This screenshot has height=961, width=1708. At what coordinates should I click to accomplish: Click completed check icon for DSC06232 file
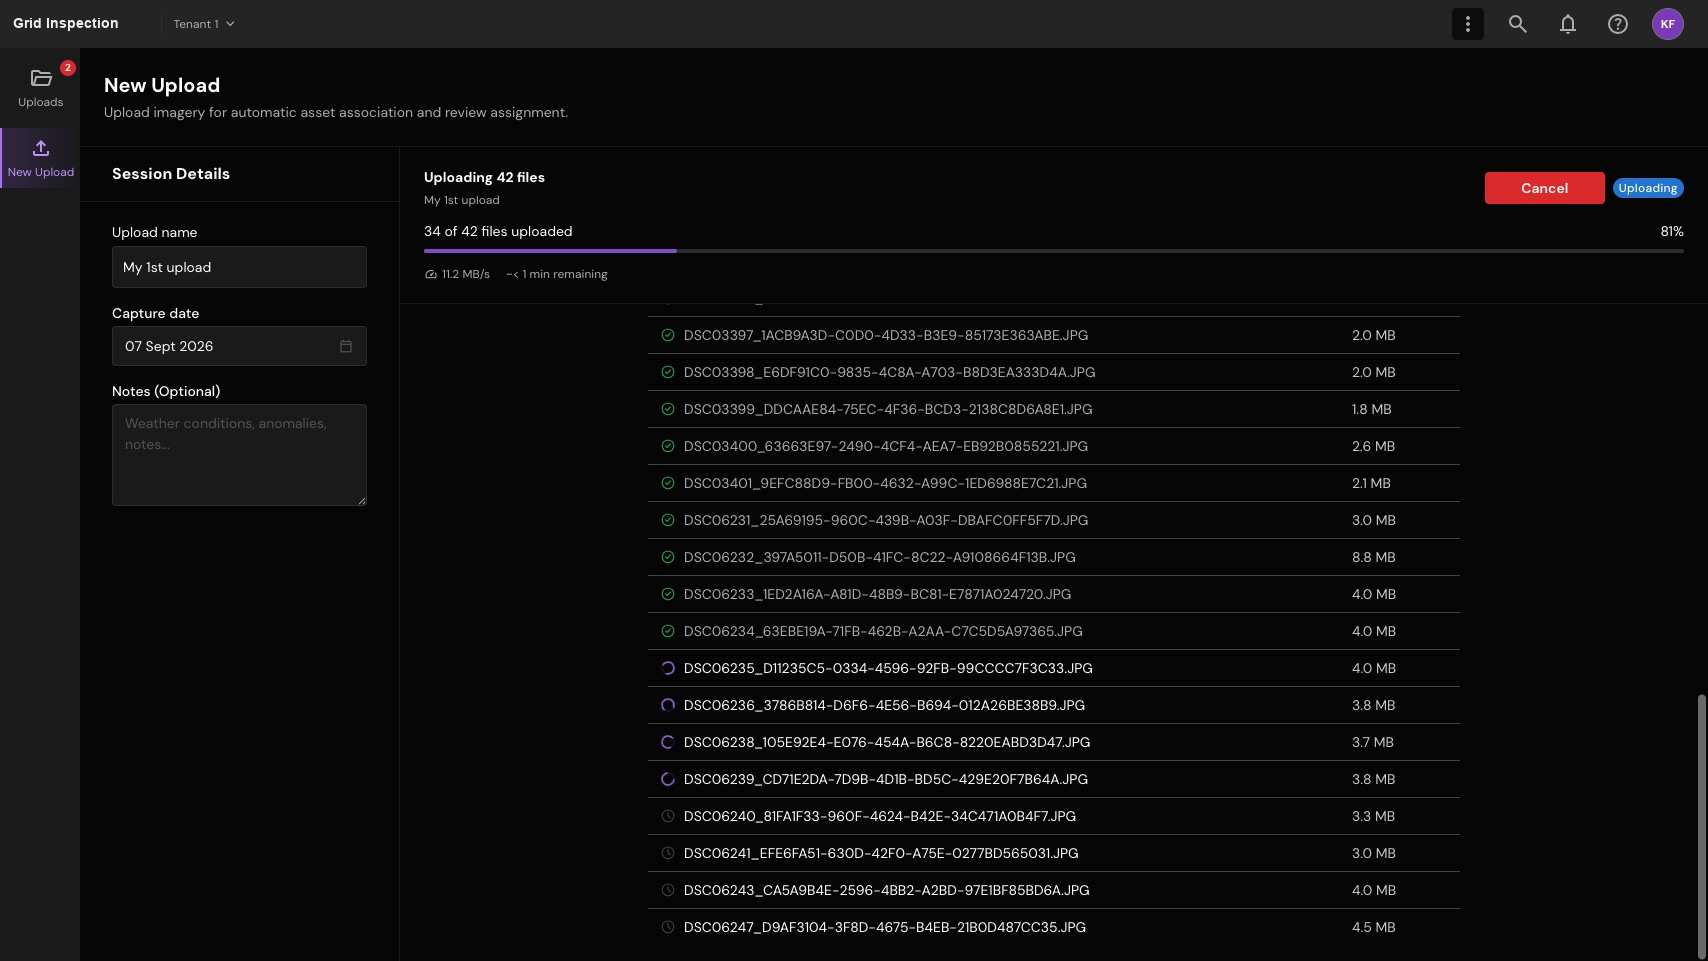(x=667, y=557)
